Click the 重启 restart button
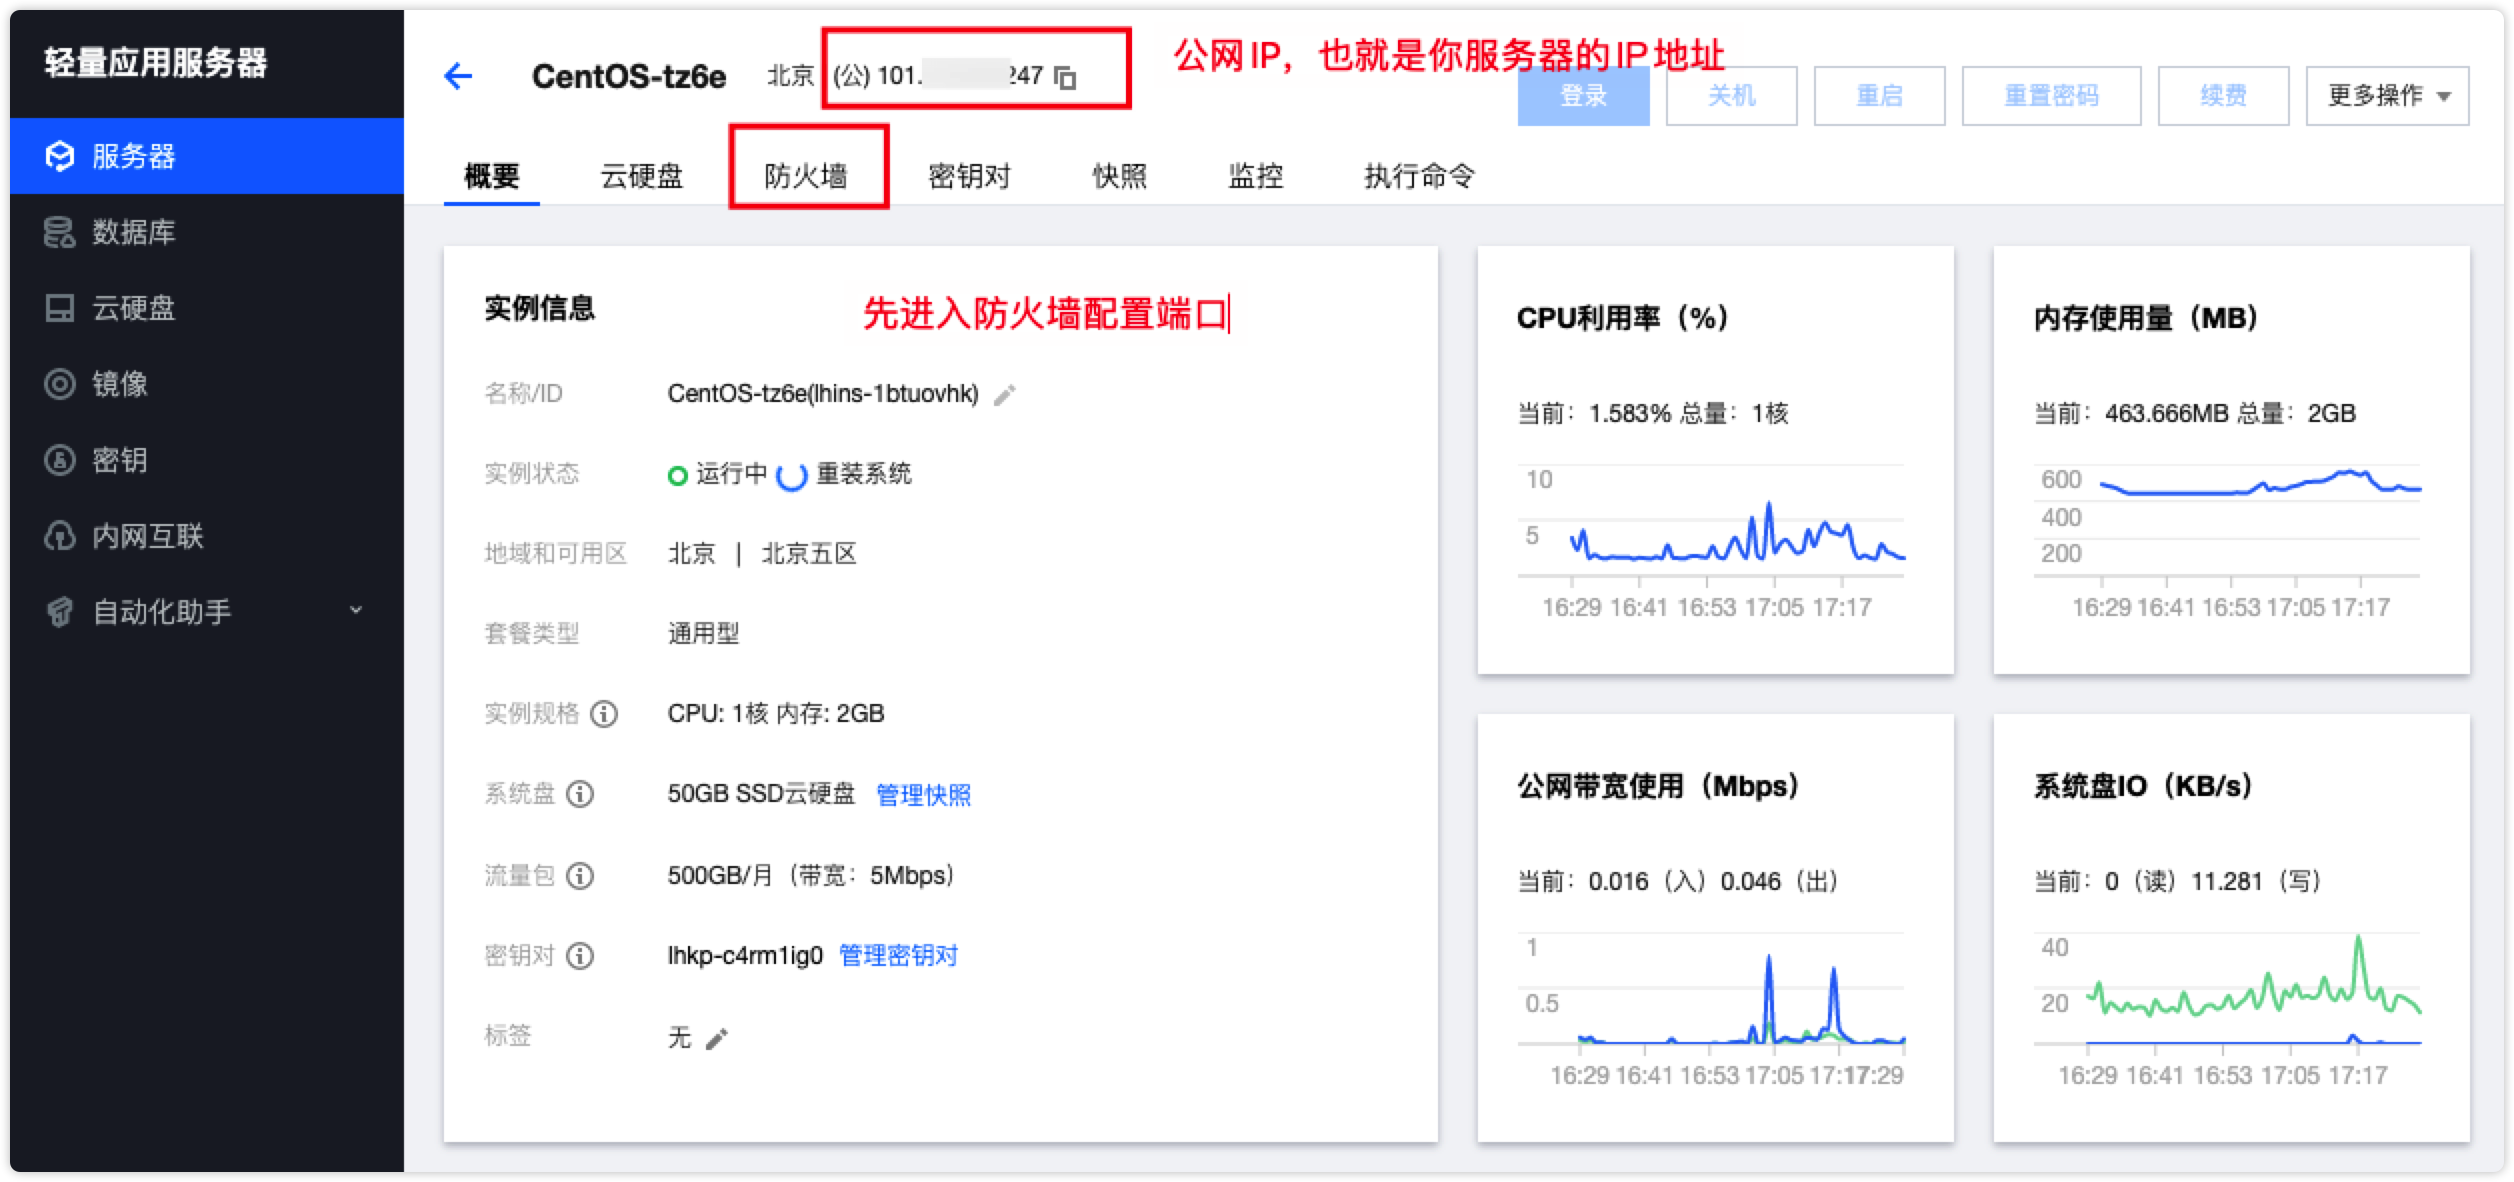Image resolution: width=2514 pixels, height=1182 pixels. [1879, 96]
